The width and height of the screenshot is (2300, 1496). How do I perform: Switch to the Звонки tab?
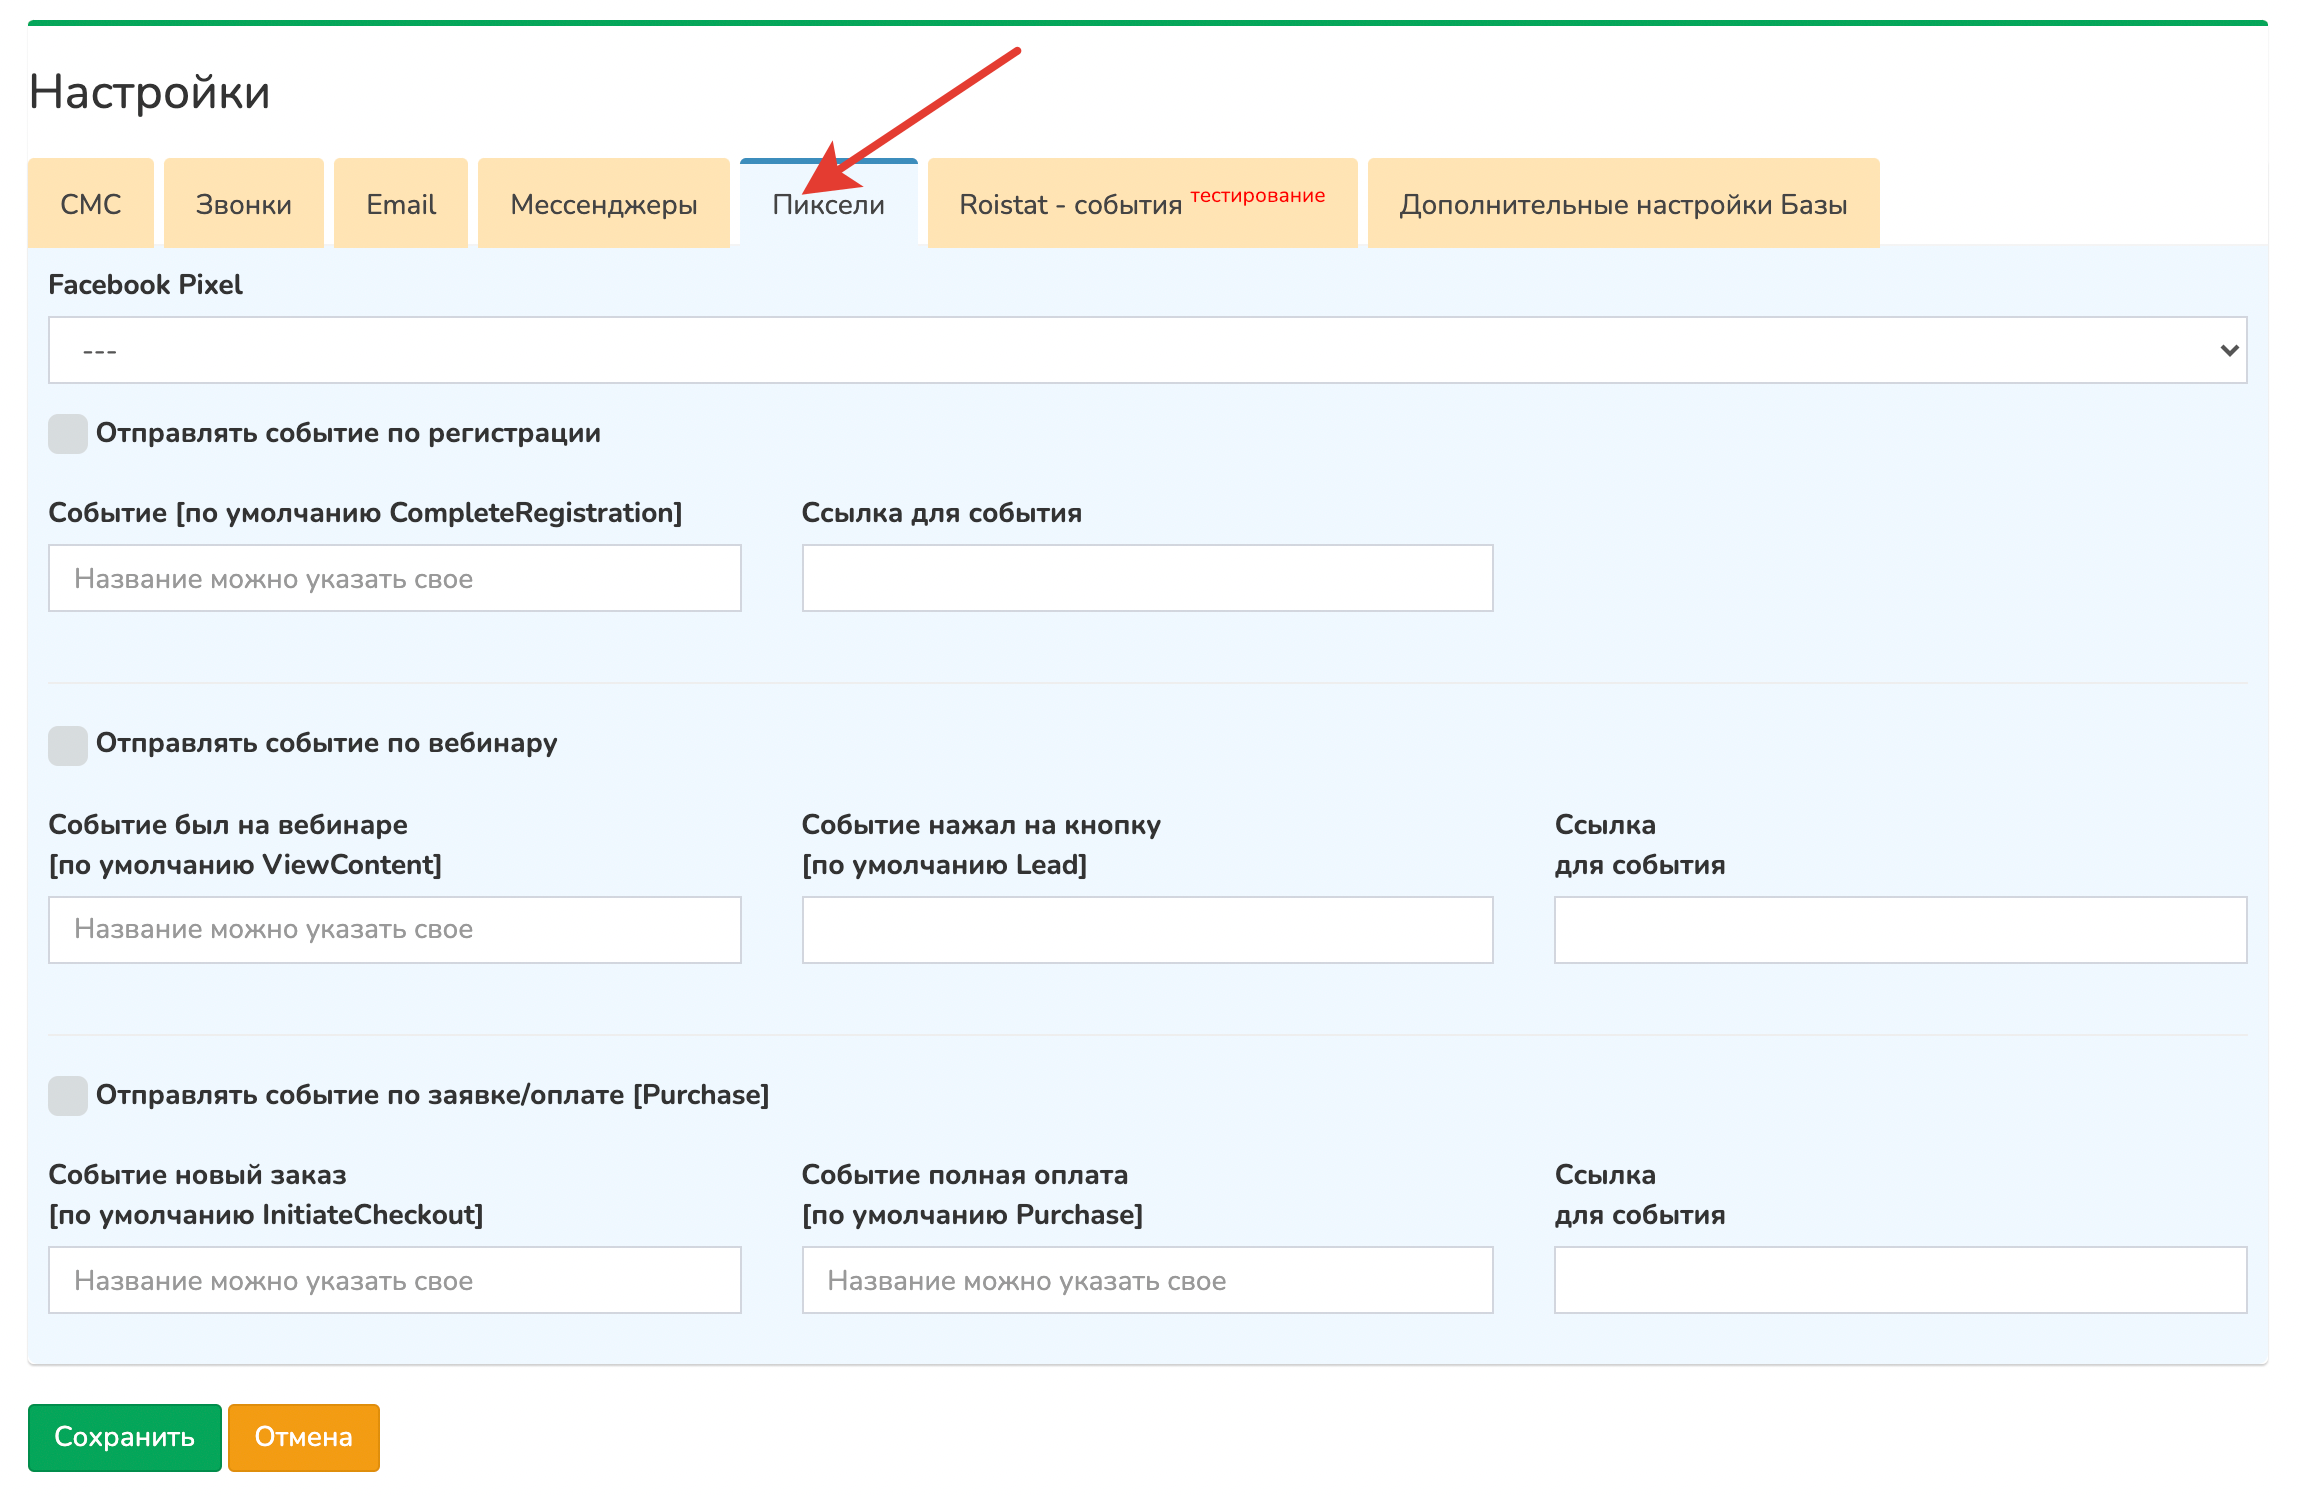tap(243, 204)
